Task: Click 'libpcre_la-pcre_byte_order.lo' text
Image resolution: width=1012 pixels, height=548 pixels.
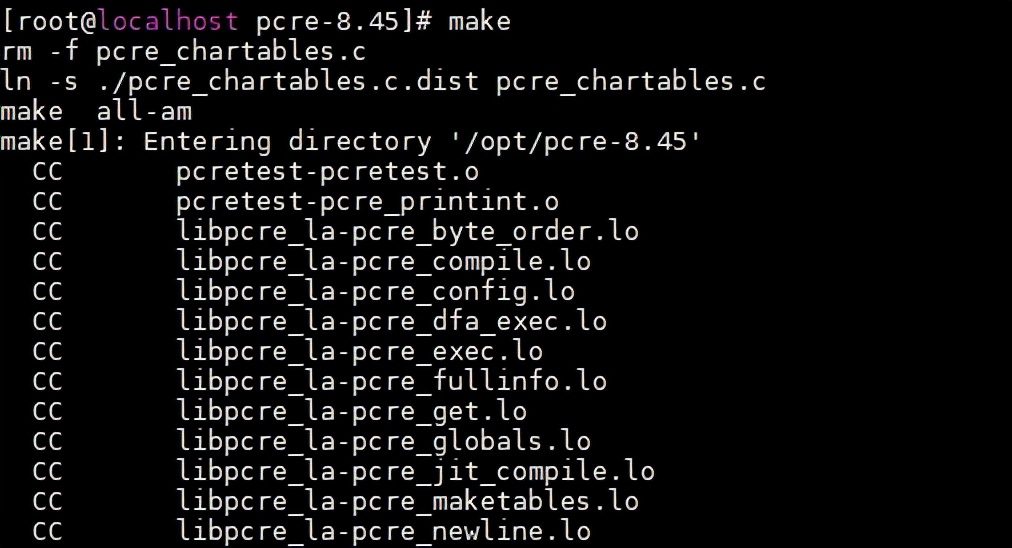Action: point(407,232)
